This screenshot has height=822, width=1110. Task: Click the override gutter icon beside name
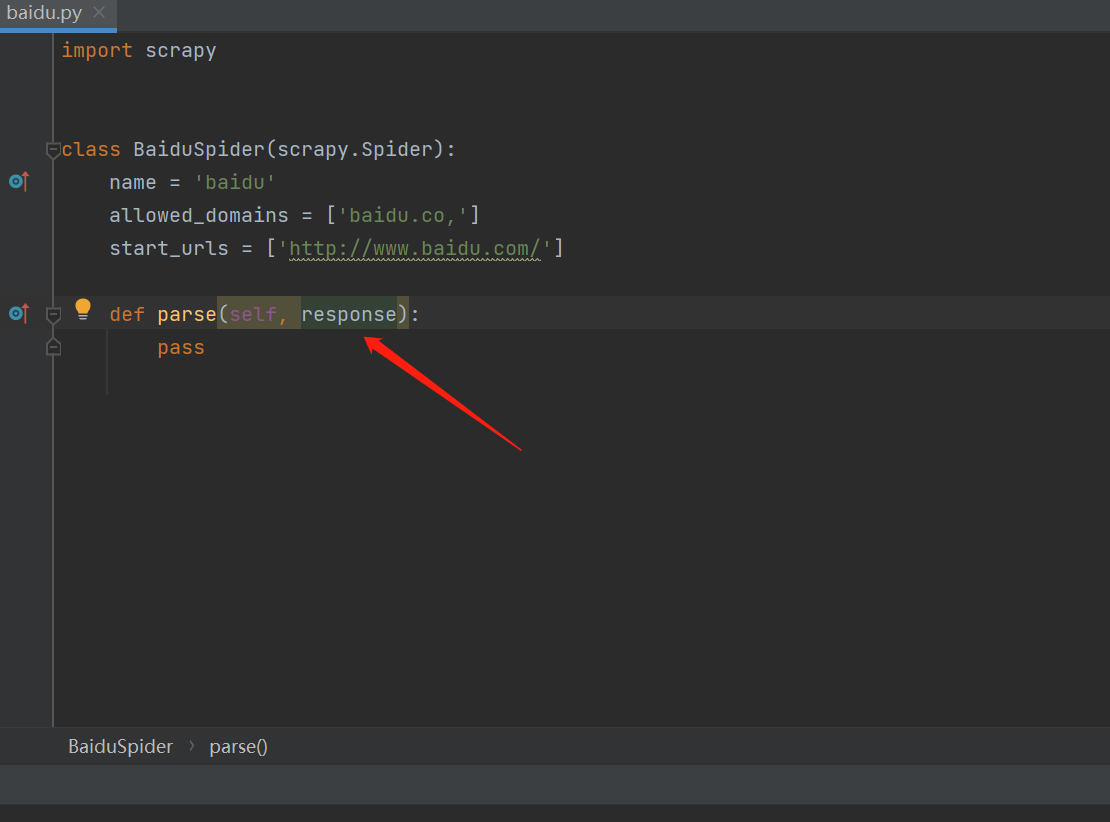pos(19,182)
